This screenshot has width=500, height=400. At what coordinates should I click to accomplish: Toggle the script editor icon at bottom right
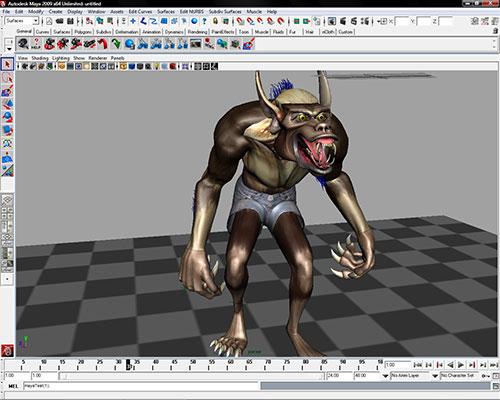point(495,386)
